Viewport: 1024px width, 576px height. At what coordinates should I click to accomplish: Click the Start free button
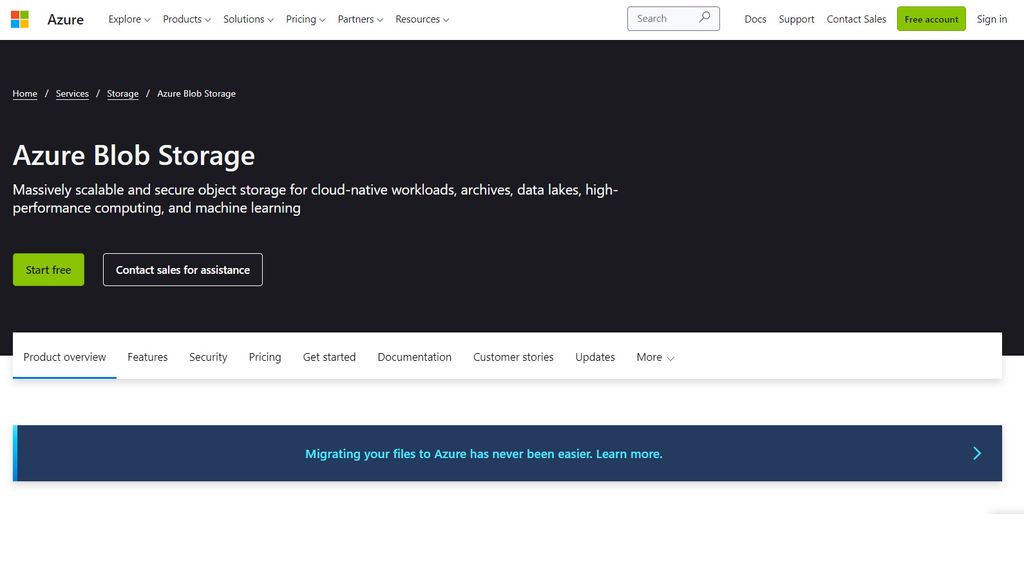pyautogui.click(x=48, y=269)
